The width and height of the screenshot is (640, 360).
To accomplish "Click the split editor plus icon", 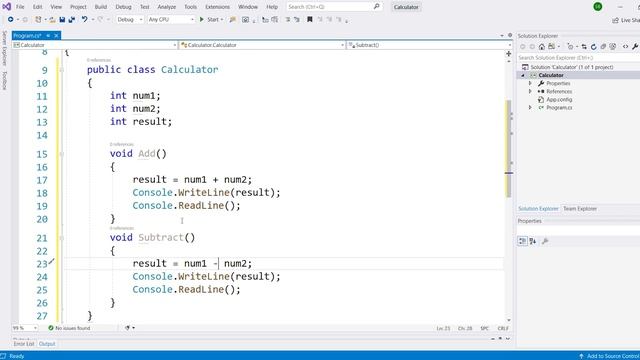I will tap(509, 53).
